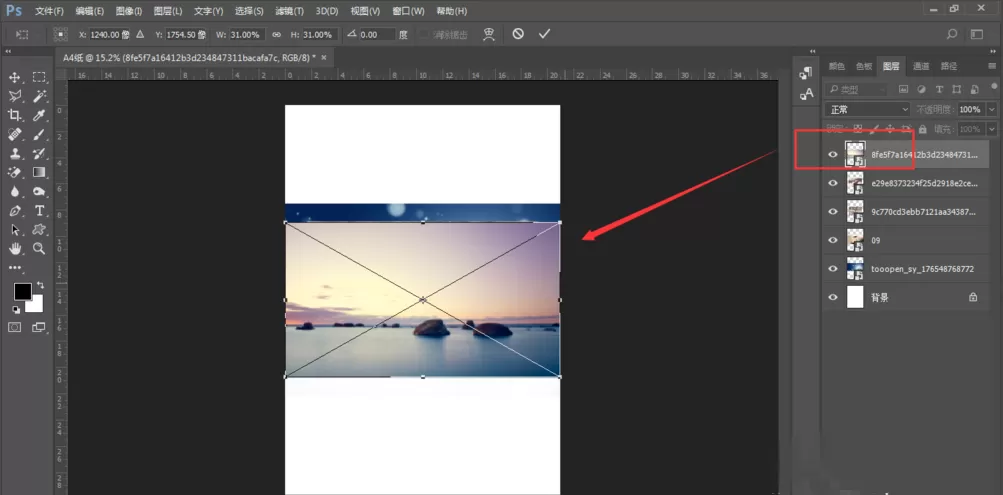Pick the Zoom tool
This screenshot has height=495, width=1003.
[x=39, y=248]
